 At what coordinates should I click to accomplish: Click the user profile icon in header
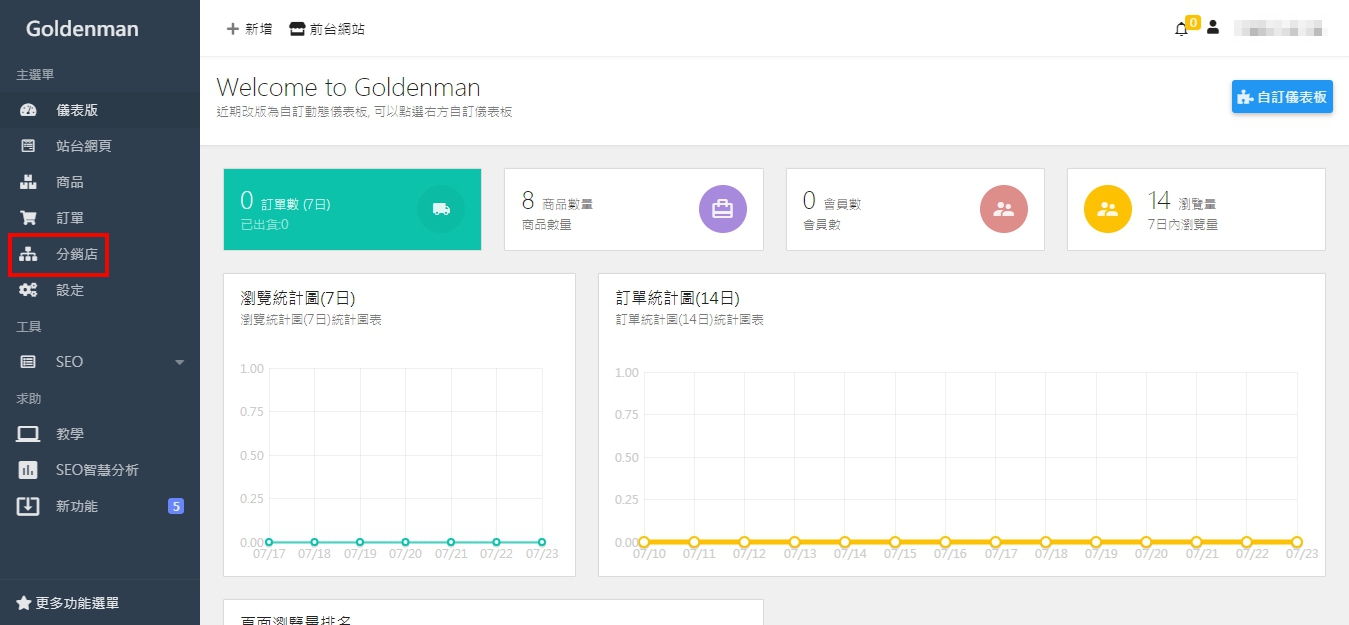tap(1213, 28)
